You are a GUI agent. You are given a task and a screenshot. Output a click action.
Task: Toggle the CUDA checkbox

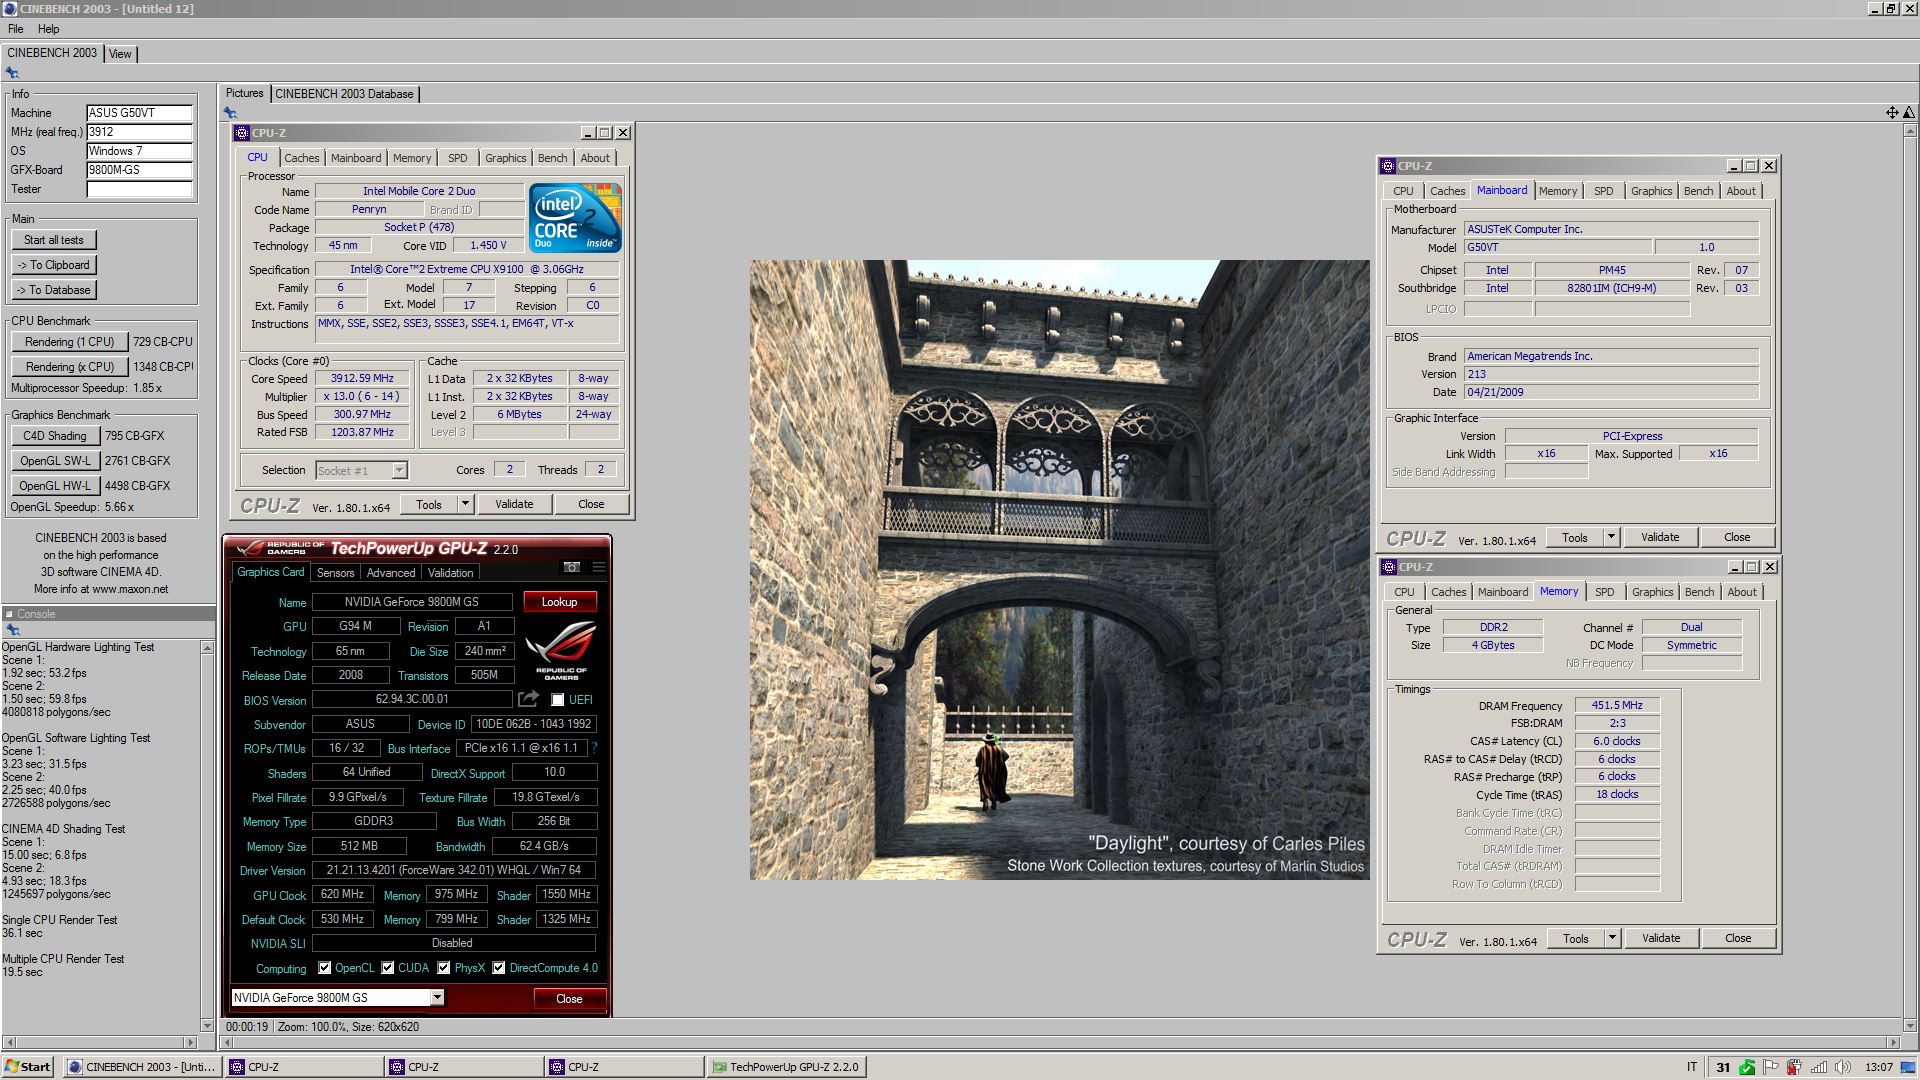[x=388, y=968]
